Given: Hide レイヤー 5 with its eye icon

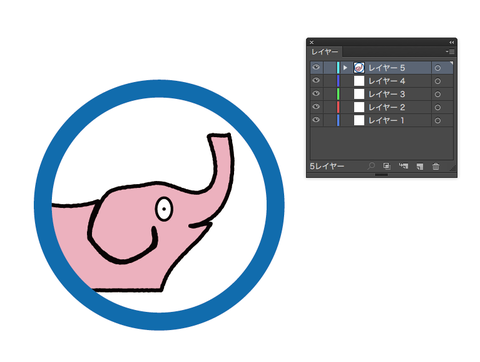Looking at the screenshot, I should pyautogui.click(x=316, y=68).
